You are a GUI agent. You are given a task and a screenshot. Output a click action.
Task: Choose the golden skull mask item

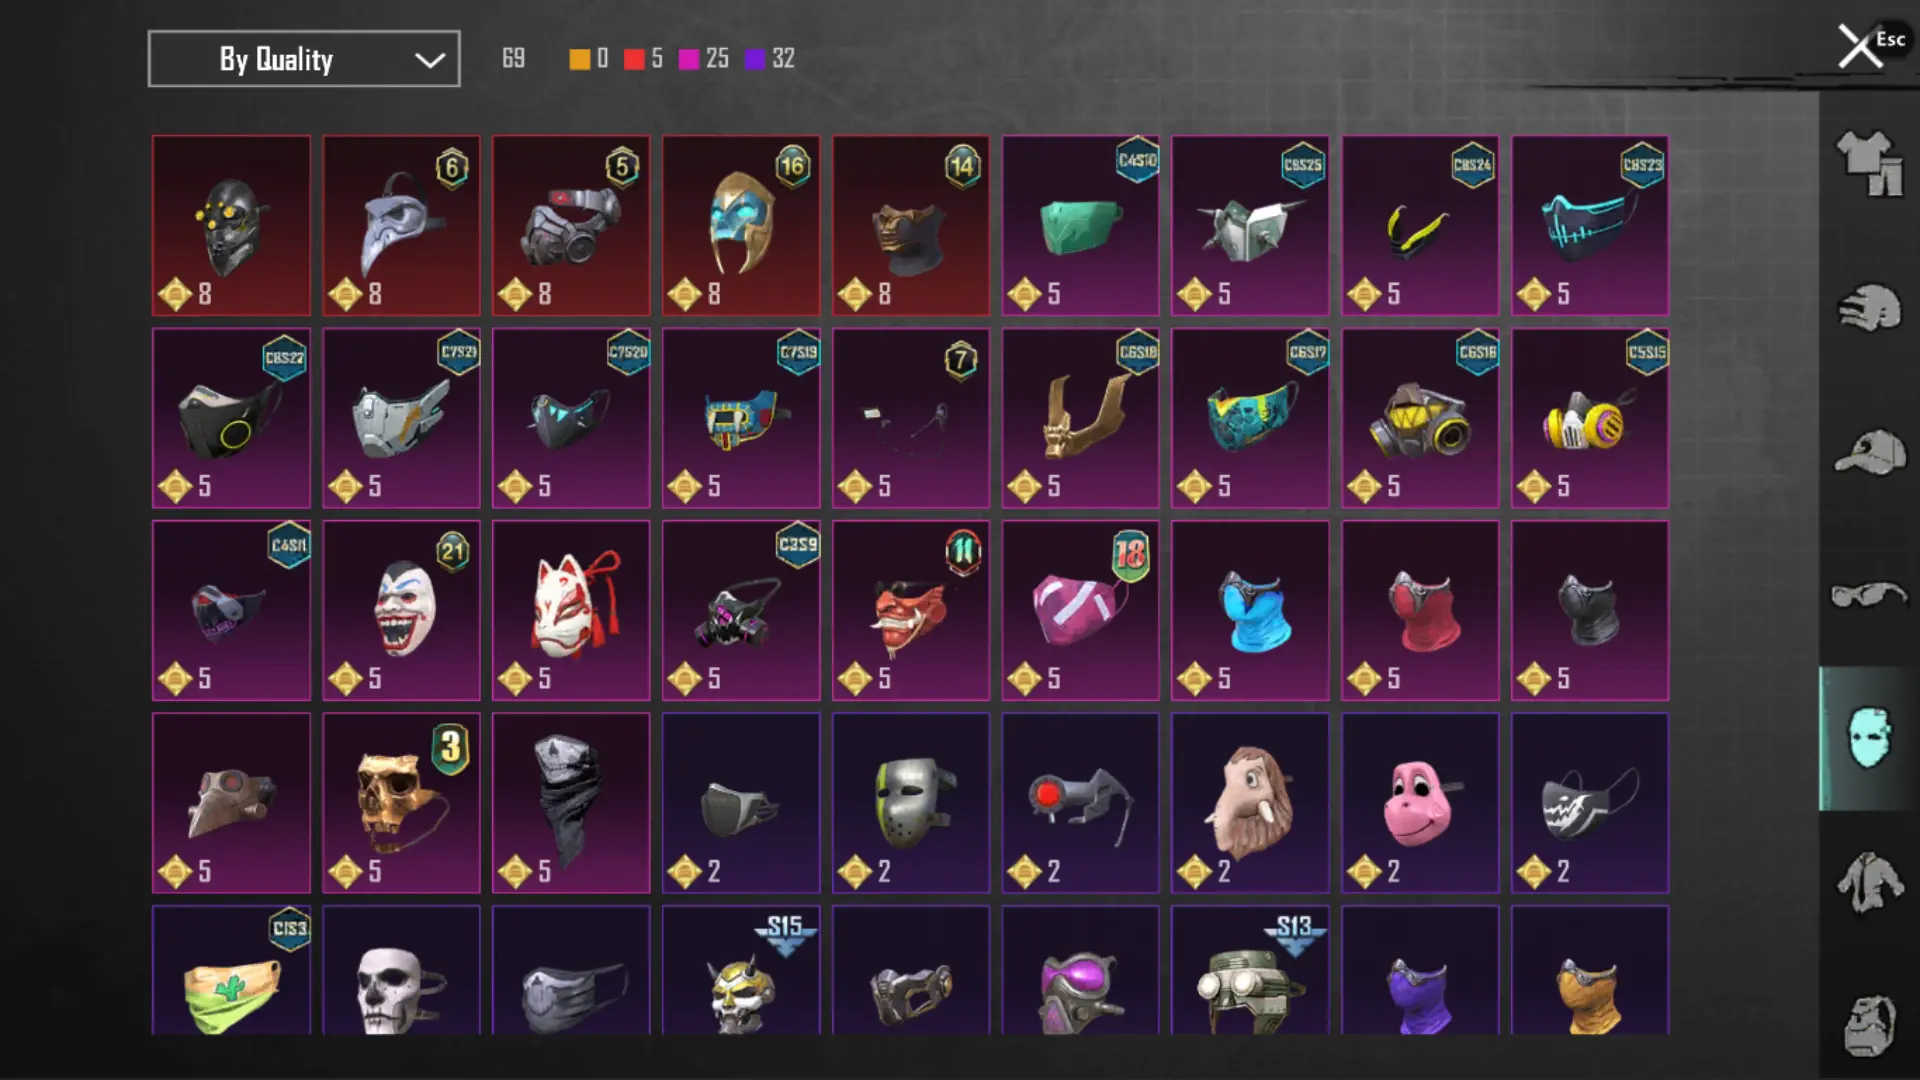[401, 803]
